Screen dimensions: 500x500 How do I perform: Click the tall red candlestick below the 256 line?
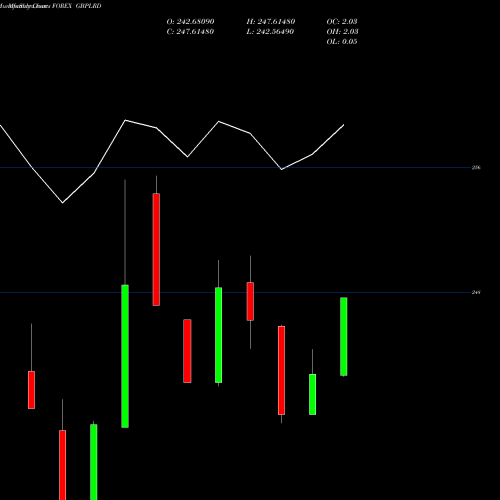pyautogui.click(x=156, y=249)
